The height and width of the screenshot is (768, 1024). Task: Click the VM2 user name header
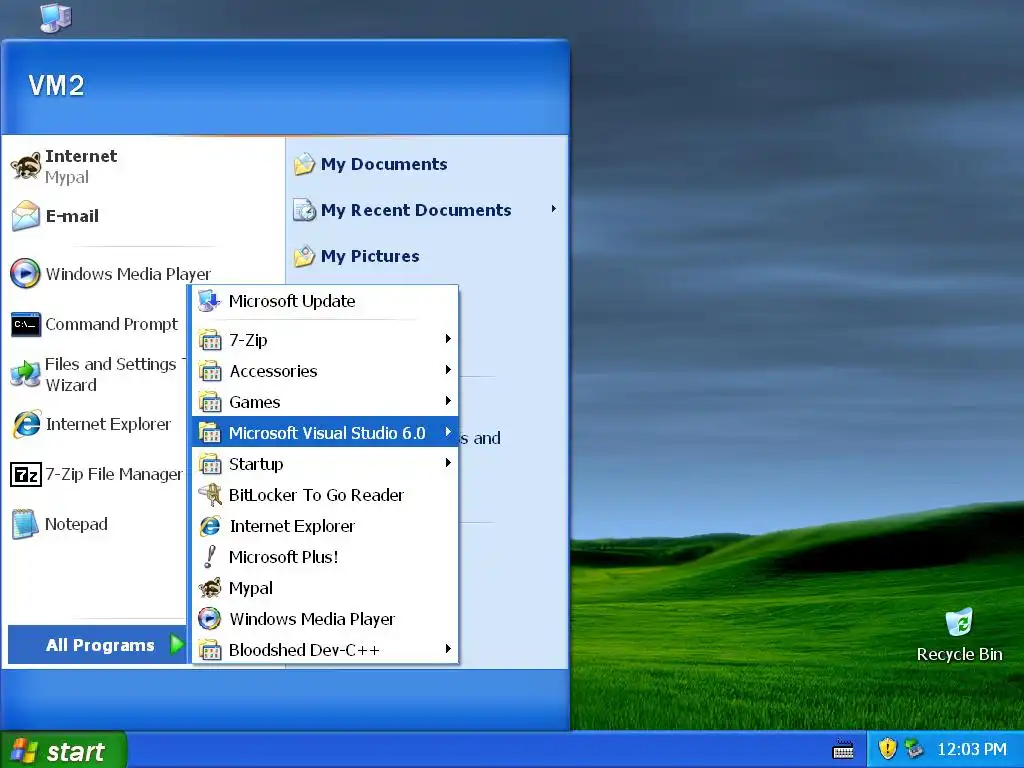pyautogui.click(x=56, y=86)
